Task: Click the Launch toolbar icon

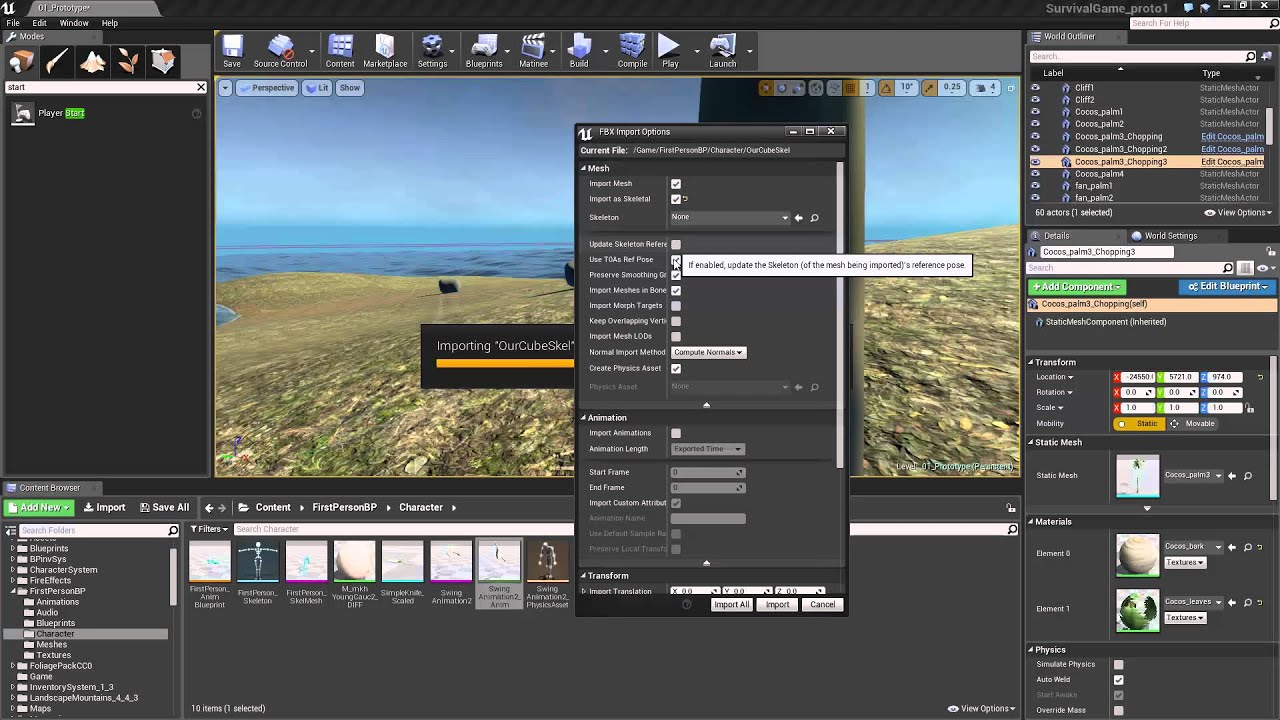Action: (722, 52)
